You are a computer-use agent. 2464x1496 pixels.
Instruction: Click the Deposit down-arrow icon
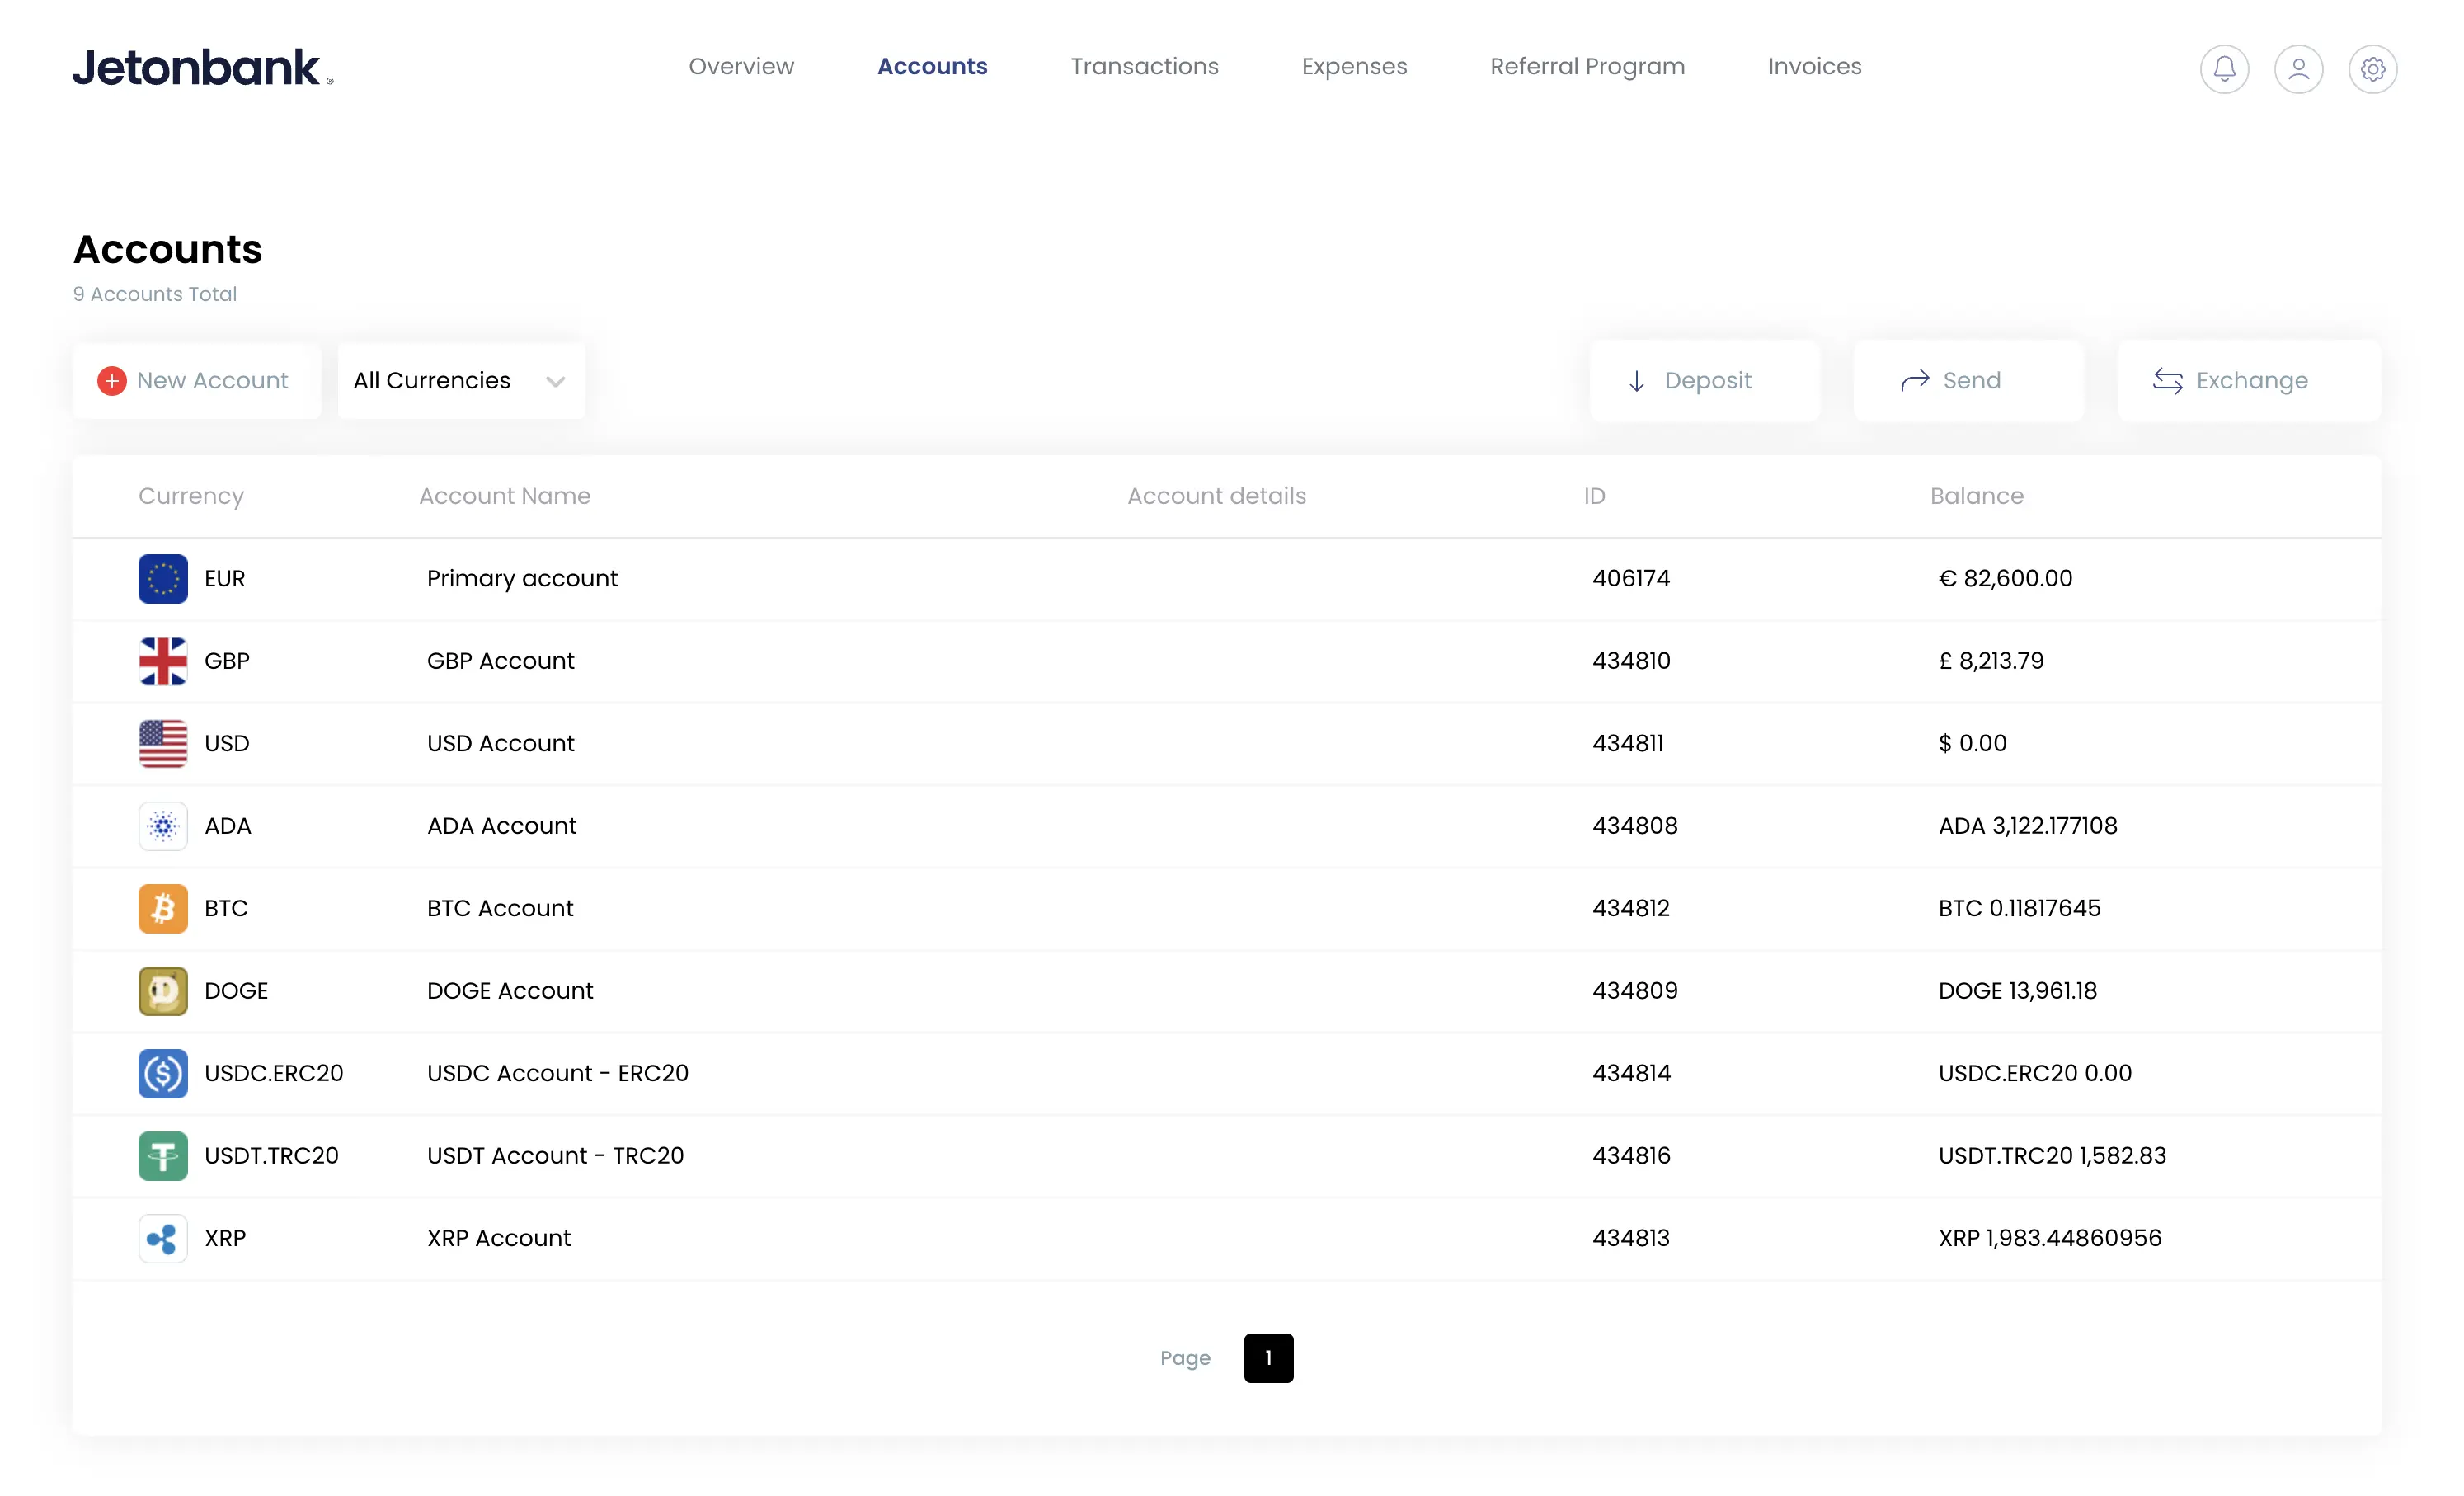click(x=1637, y=381)
